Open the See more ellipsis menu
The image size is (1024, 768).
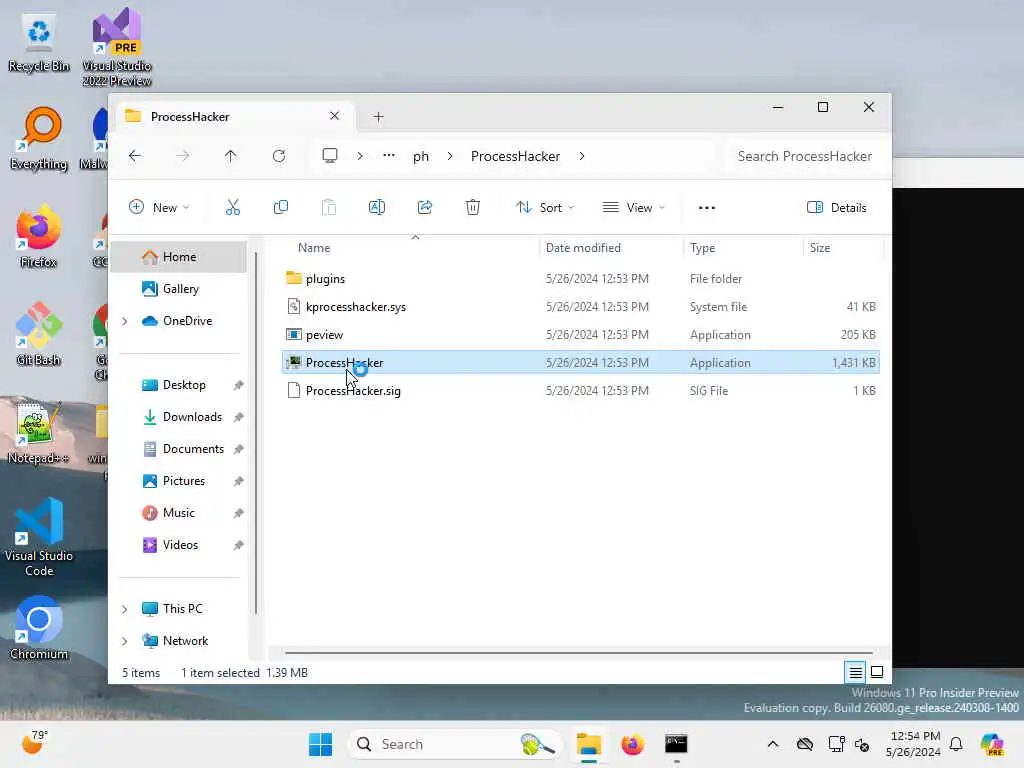pos(707,208)
